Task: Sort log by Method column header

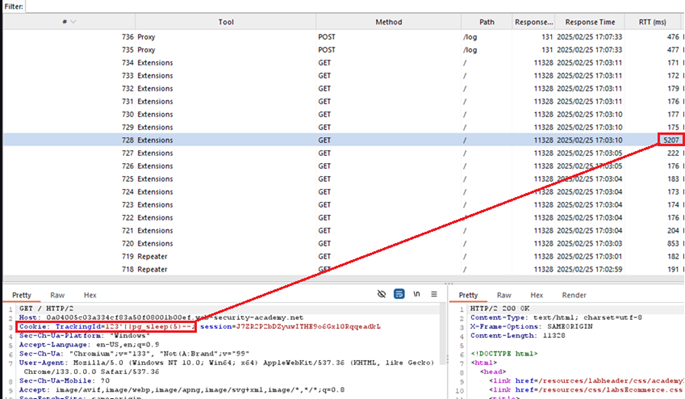Action: click(388, 22)
